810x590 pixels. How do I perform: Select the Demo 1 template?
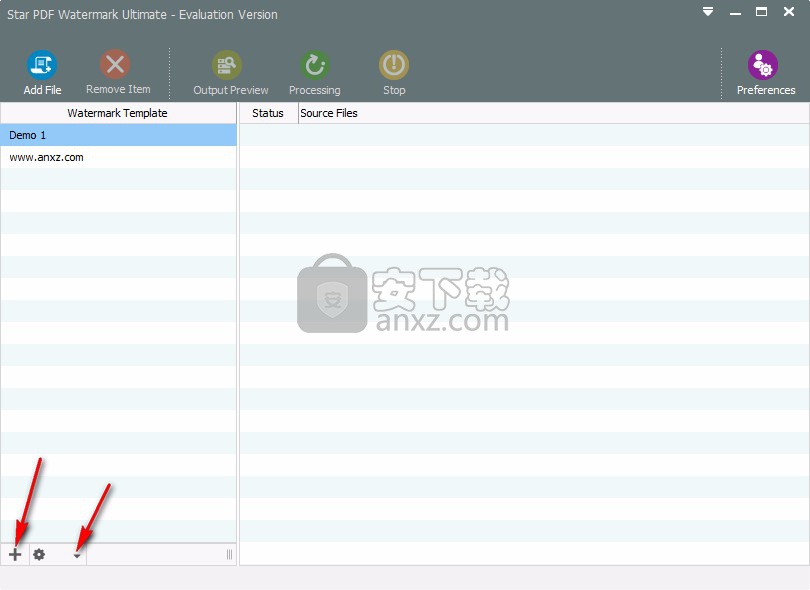(x=118, y=135)
